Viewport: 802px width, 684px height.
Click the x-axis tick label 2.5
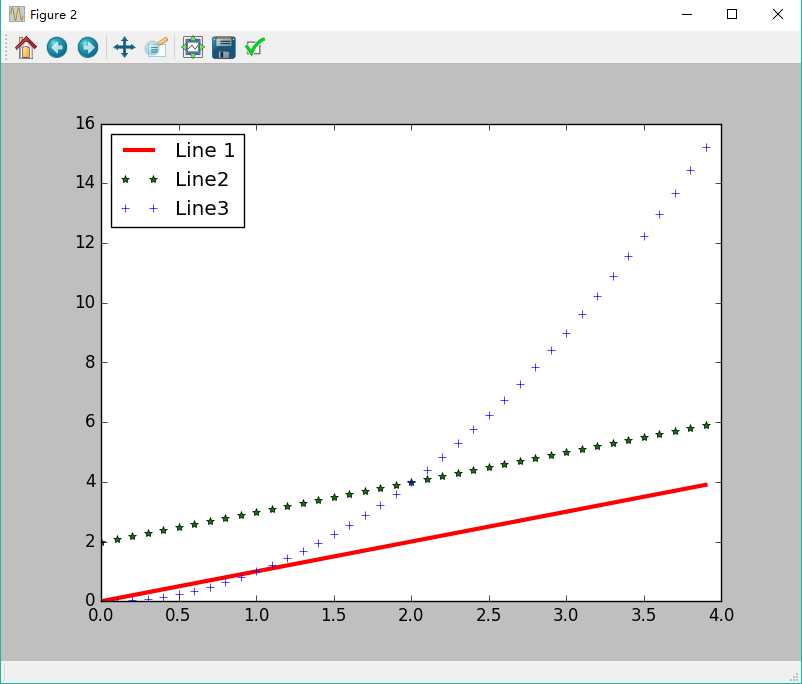(x=488, y=615)
